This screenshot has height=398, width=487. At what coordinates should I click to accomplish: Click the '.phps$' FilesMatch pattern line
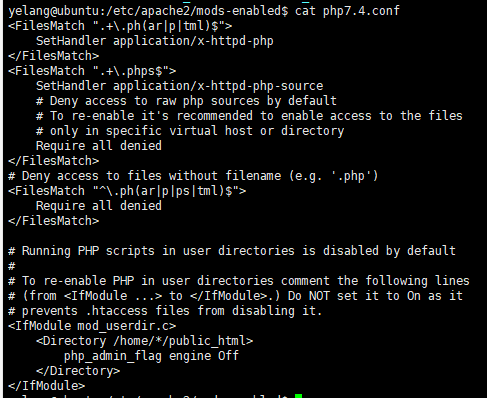coord(92,71)
